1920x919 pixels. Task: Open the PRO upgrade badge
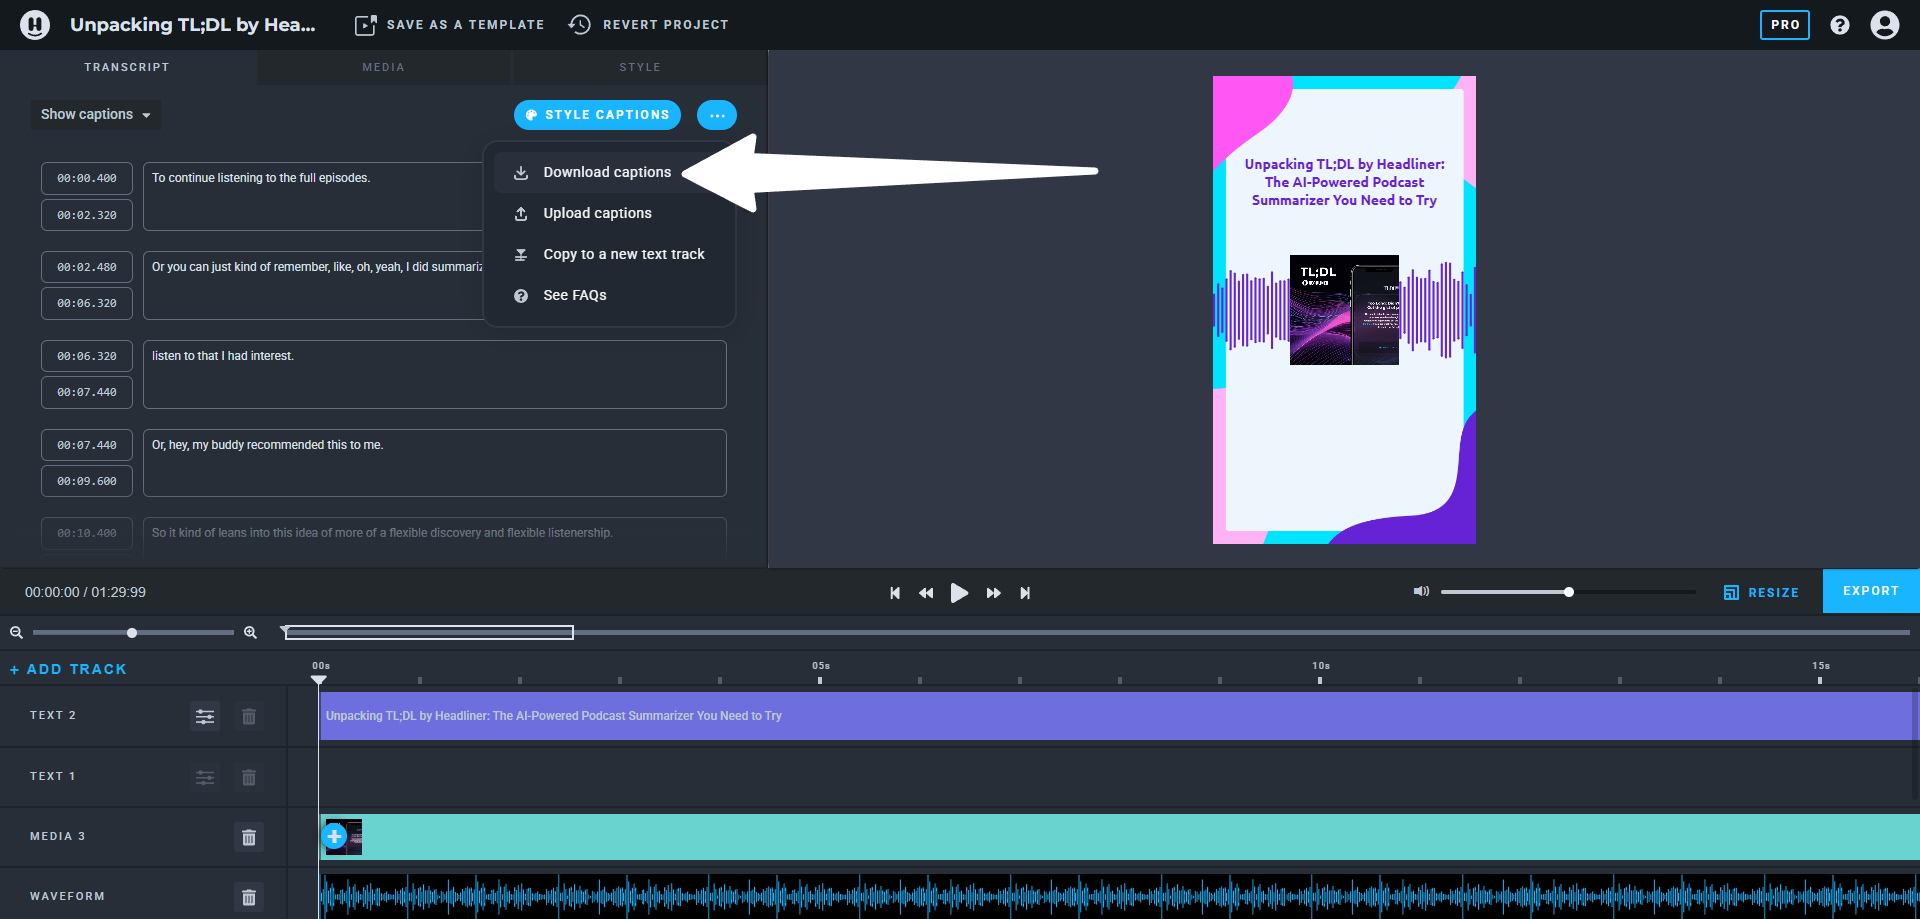(x=1785, y=24)
